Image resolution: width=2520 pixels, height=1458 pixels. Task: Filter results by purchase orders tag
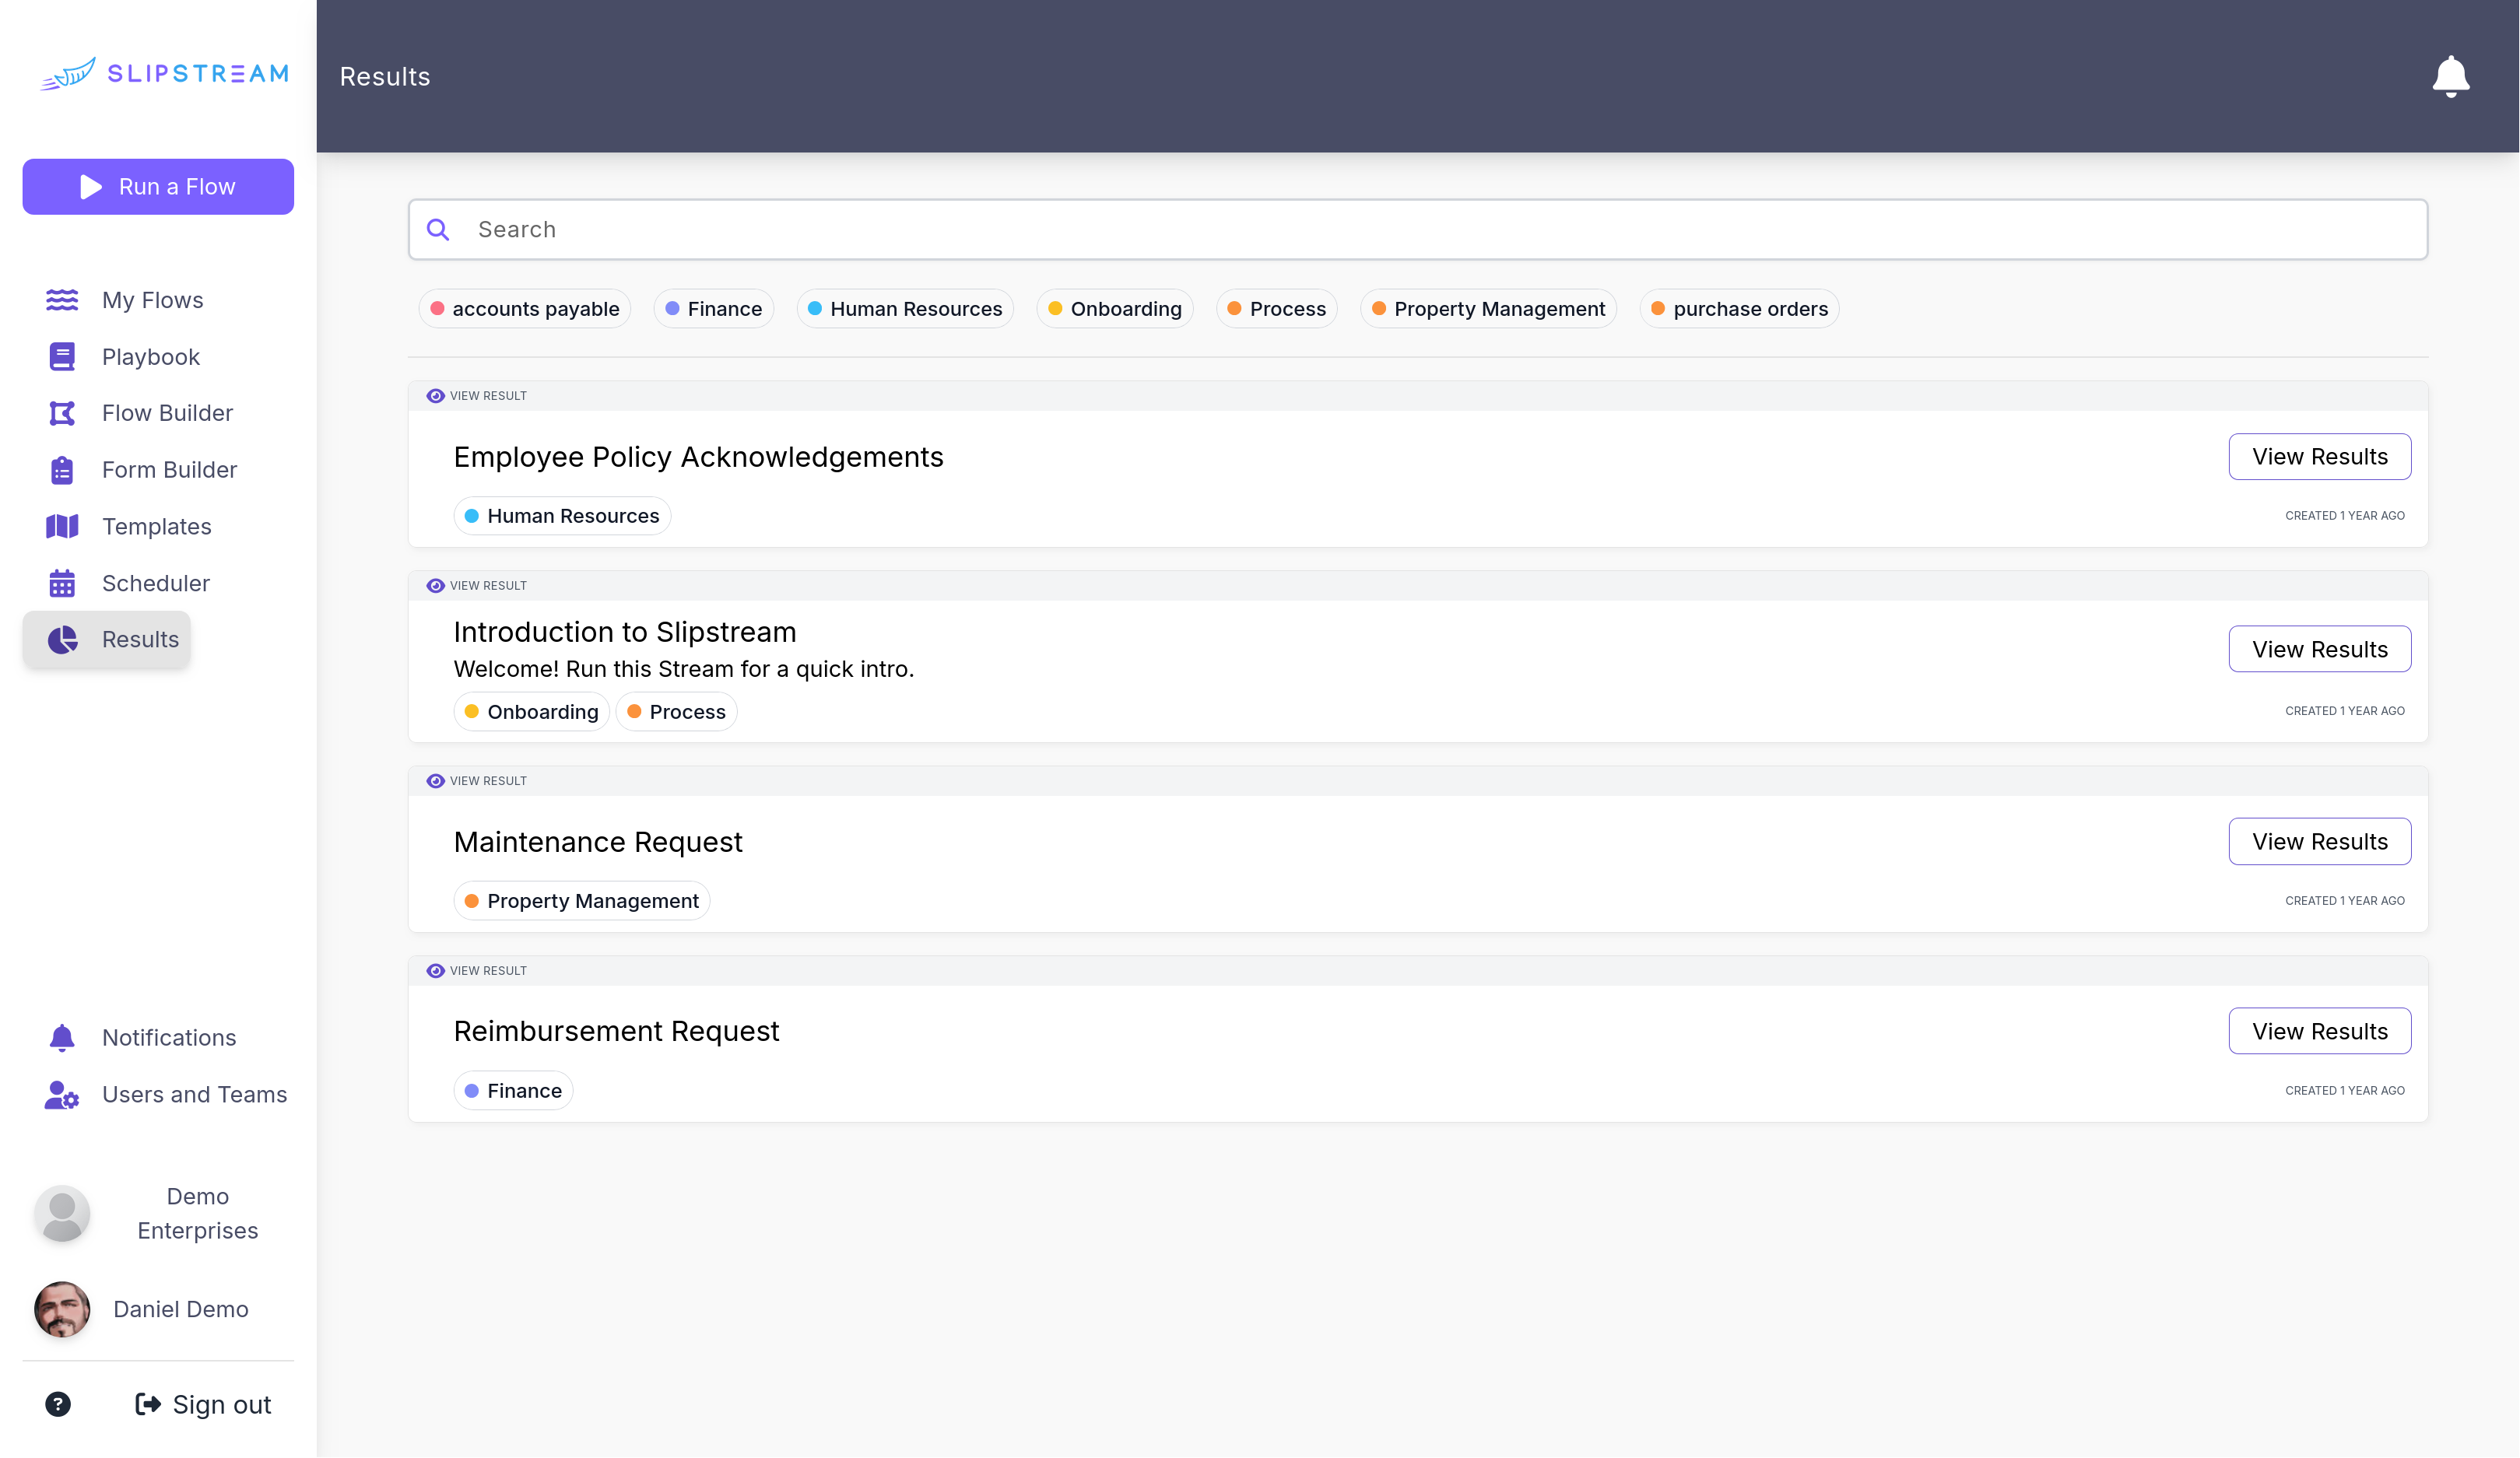[x=1739, y=309]
